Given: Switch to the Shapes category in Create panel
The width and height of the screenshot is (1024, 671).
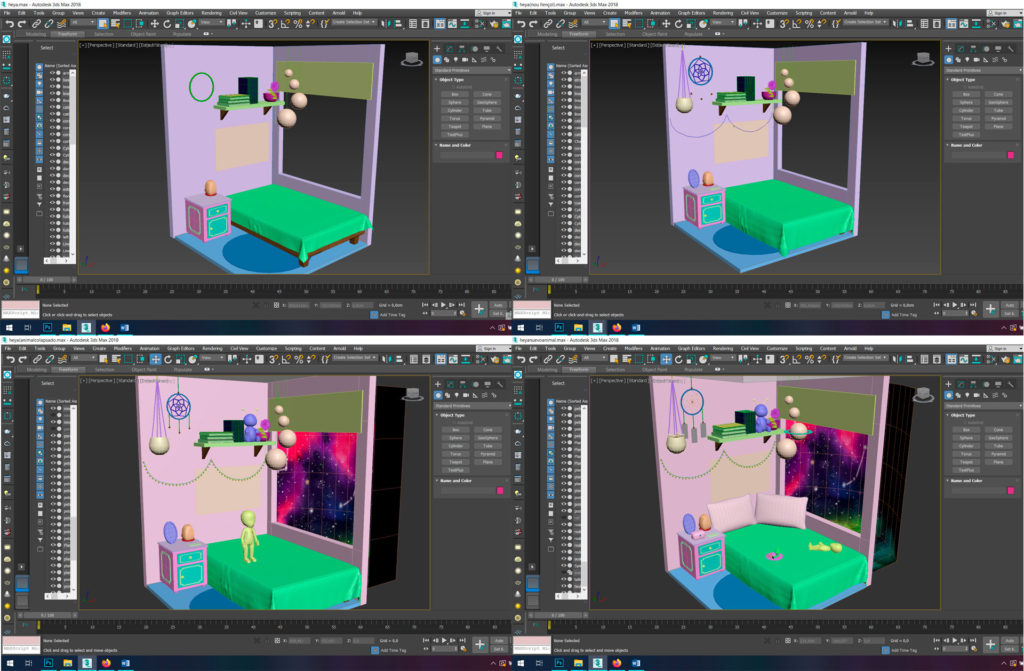Looking at the screenshot, I should [446, 59].
